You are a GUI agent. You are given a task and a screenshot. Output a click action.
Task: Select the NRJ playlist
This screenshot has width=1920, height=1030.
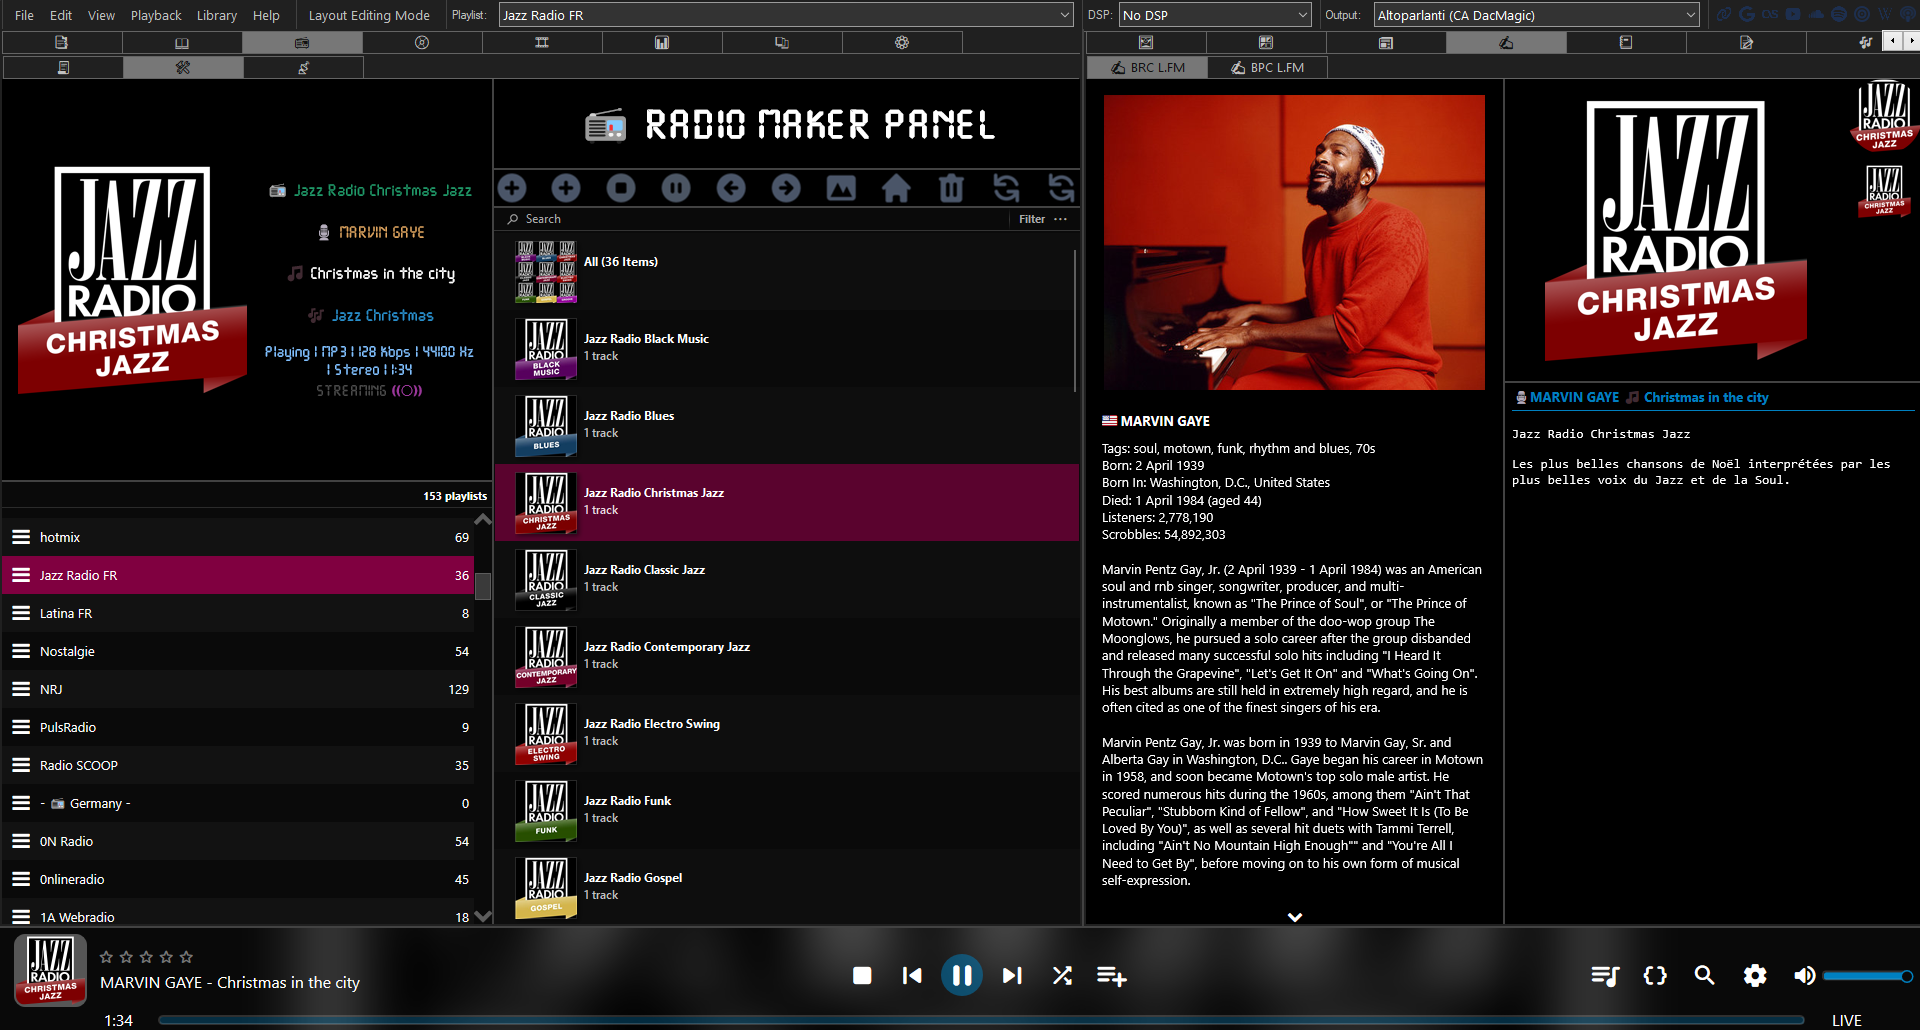tap(238, 689)
